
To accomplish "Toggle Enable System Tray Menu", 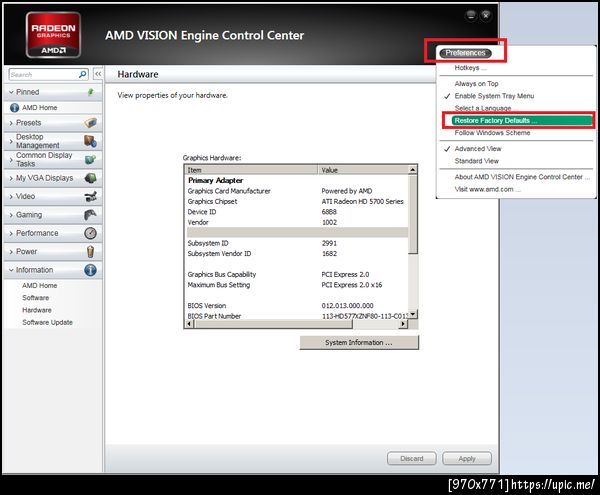I will coord(494,96).
